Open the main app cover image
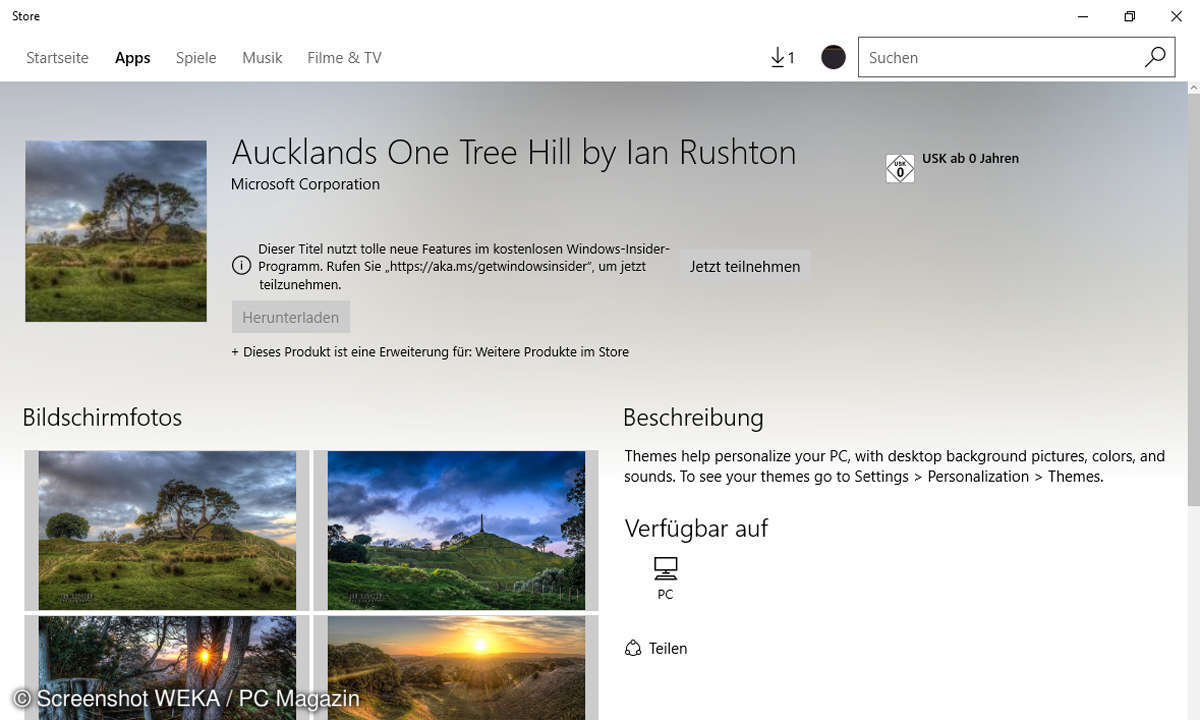Screen dimensions: 1200x720 (116, 231)
